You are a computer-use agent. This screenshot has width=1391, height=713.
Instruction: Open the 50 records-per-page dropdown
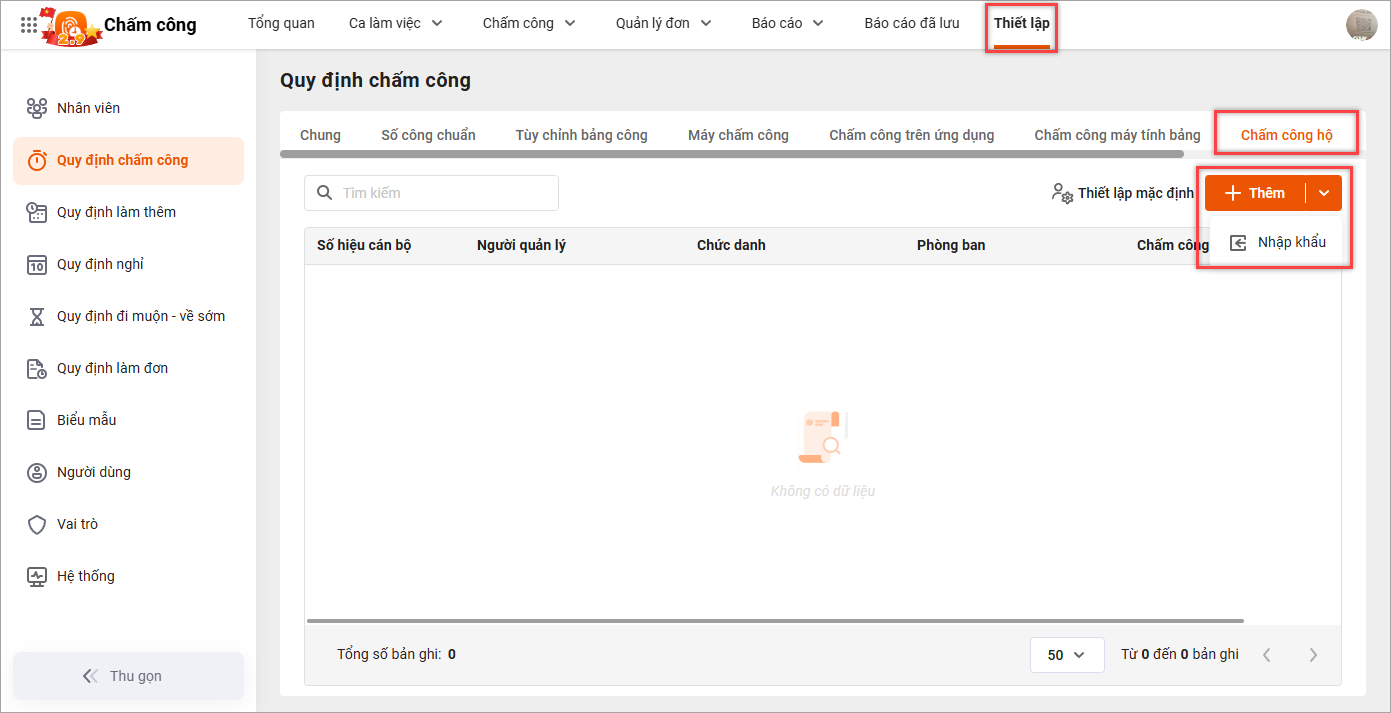[x=1066, y=655]
